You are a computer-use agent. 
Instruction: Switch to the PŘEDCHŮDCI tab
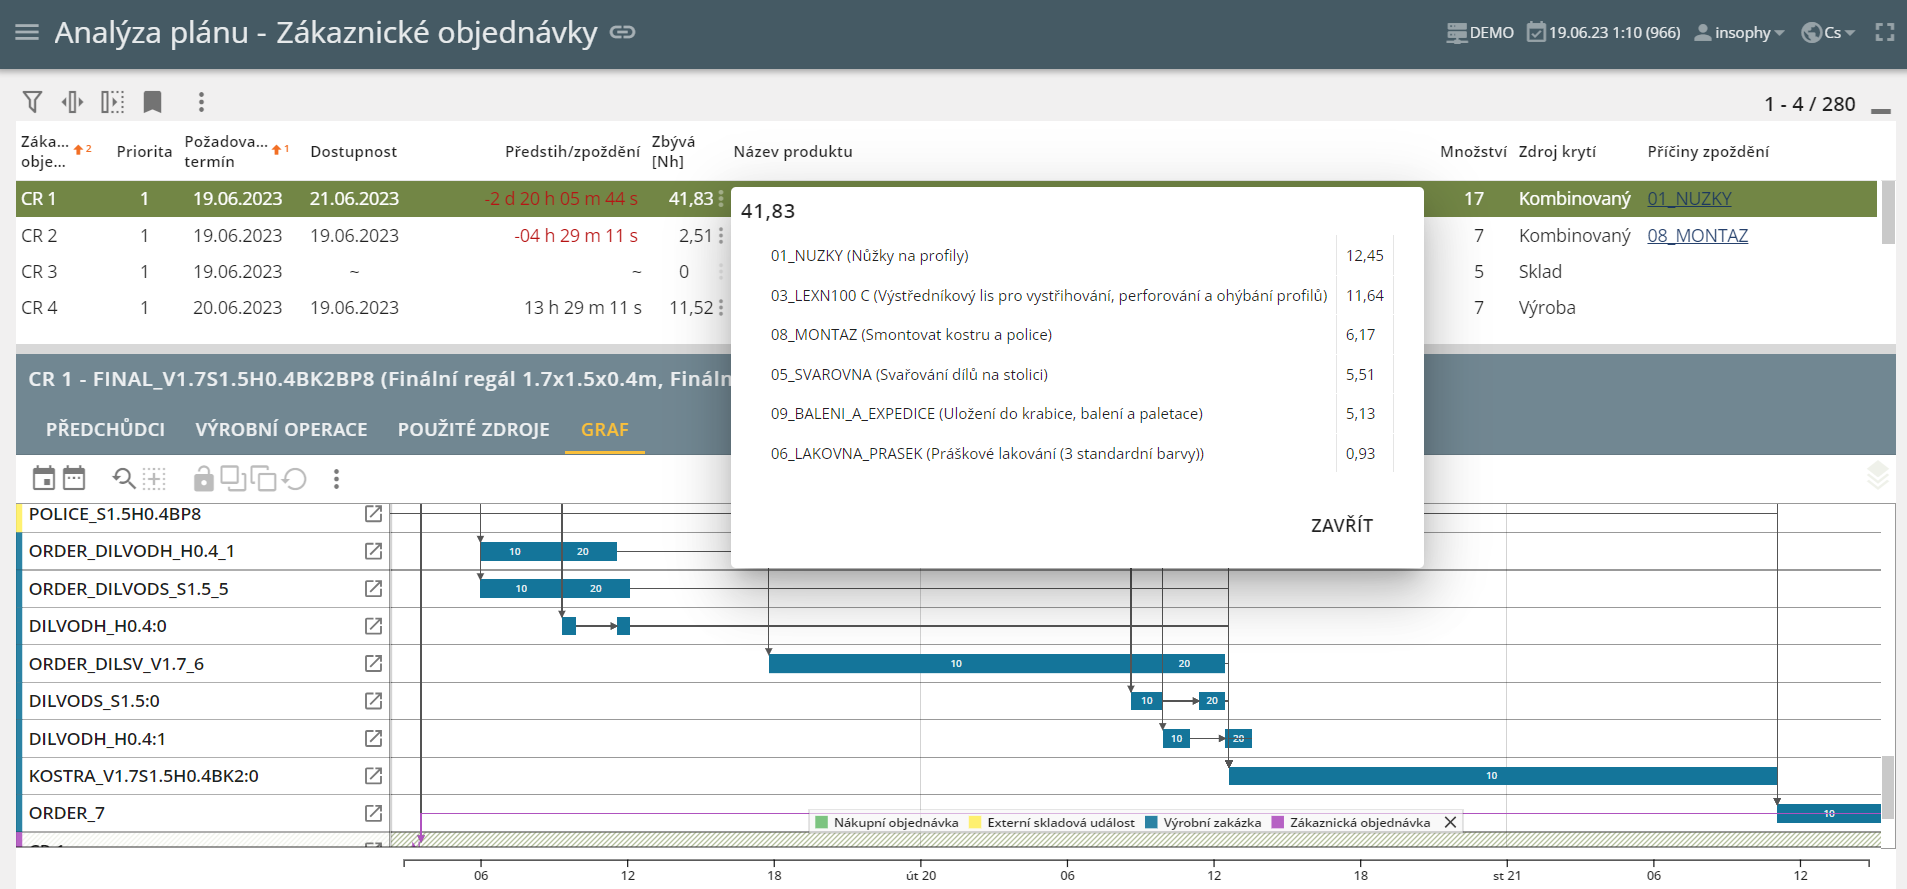pyautogui.click(x=105, y=429)
